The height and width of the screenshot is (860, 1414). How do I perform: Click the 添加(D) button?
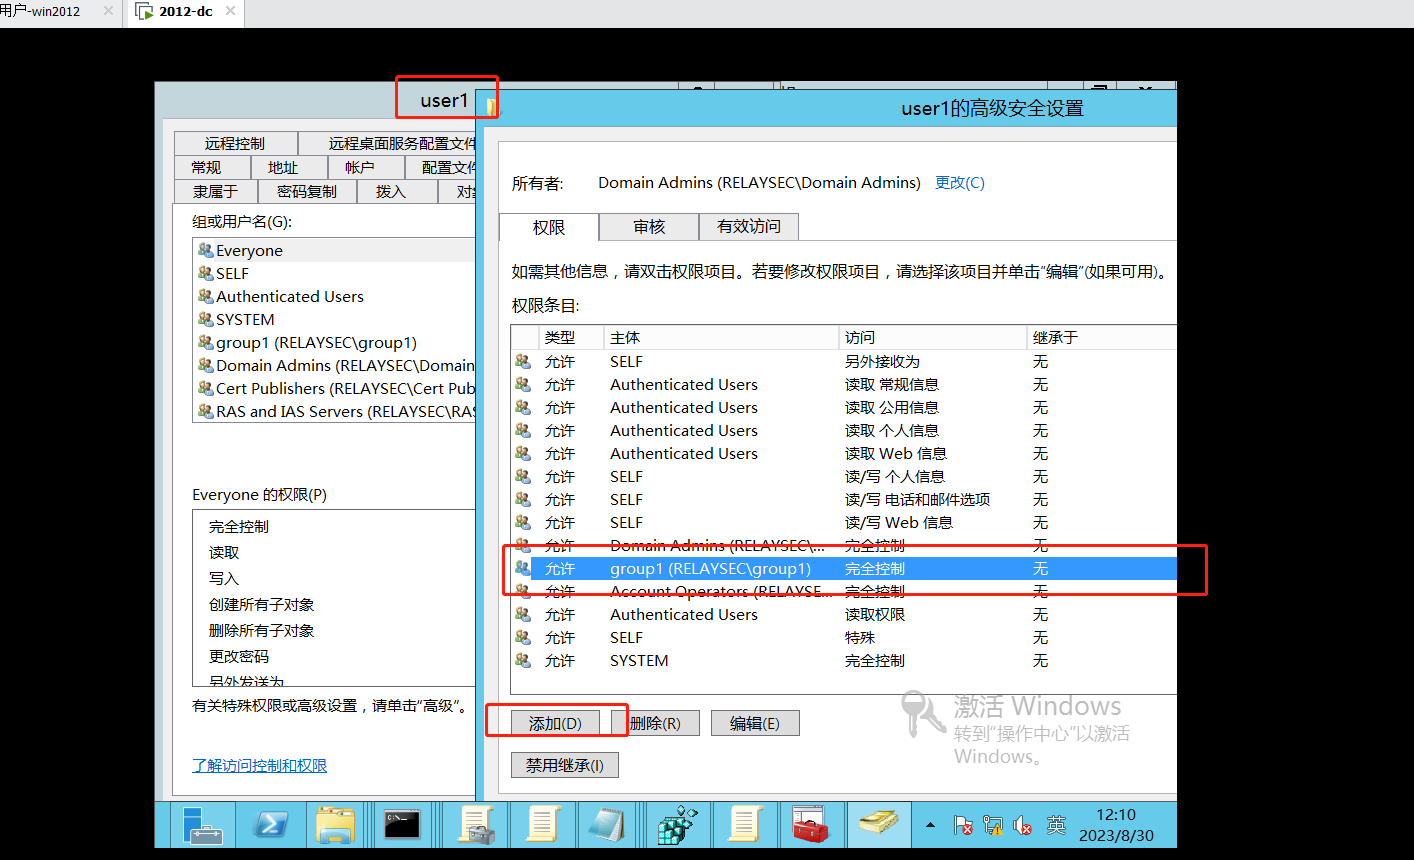pyautogui.click(x=555, y=723)
